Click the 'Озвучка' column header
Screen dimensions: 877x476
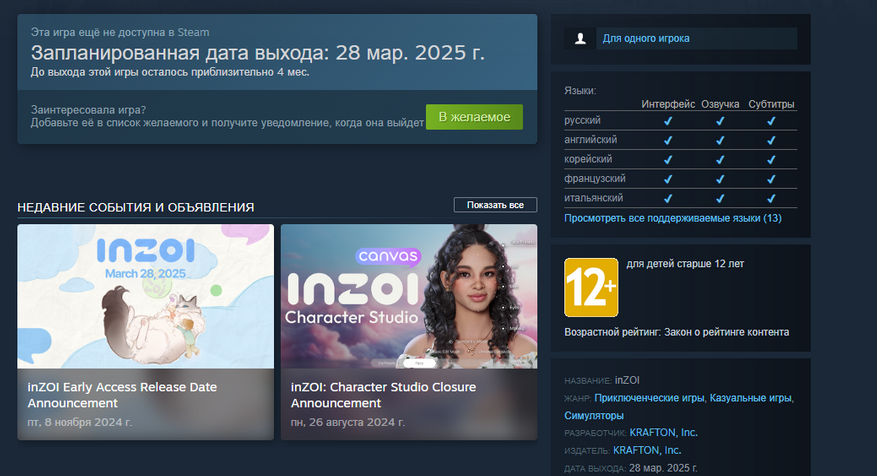pos(720,104)
